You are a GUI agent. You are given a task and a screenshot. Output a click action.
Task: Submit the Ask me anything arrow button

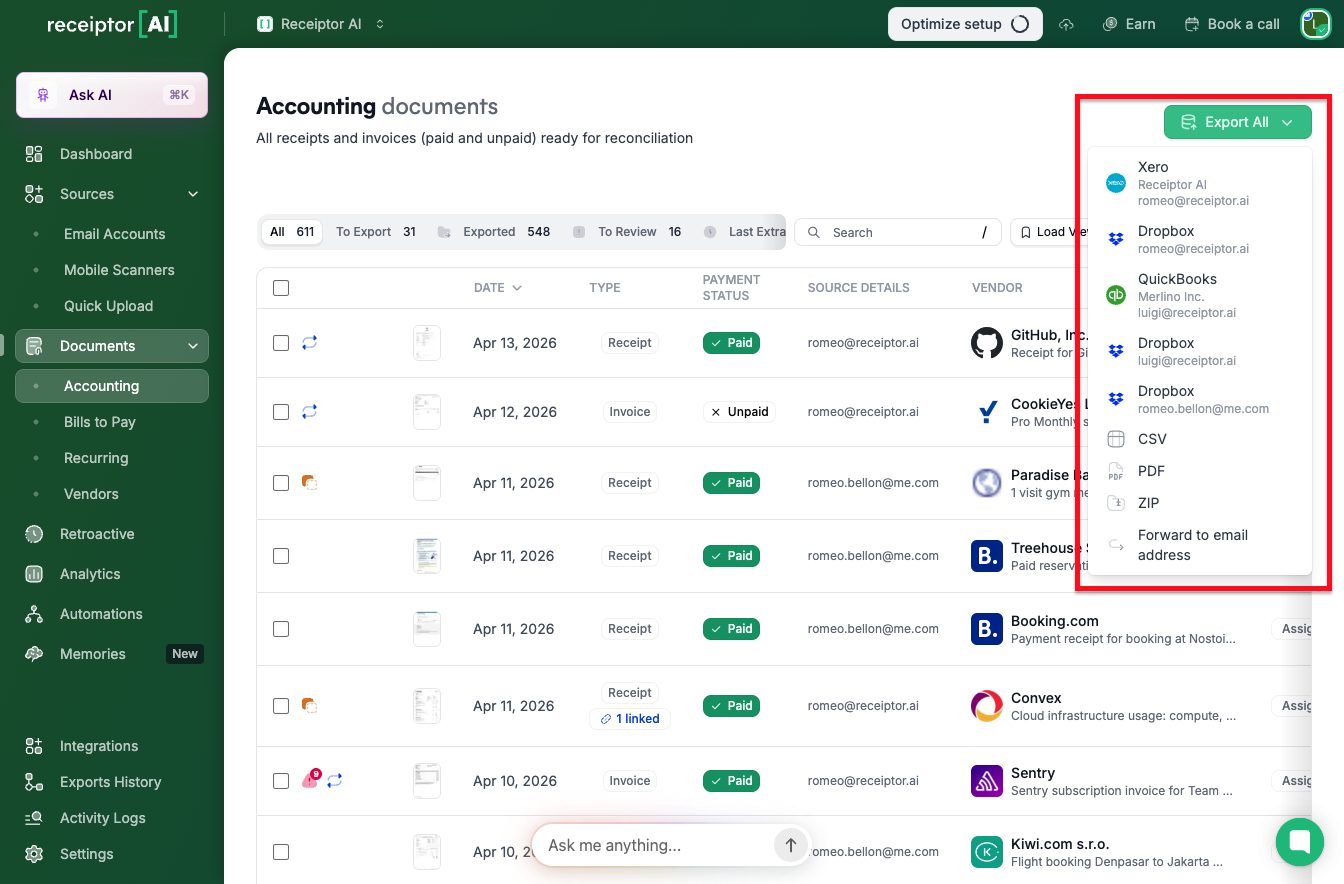[x=790, y=845]
